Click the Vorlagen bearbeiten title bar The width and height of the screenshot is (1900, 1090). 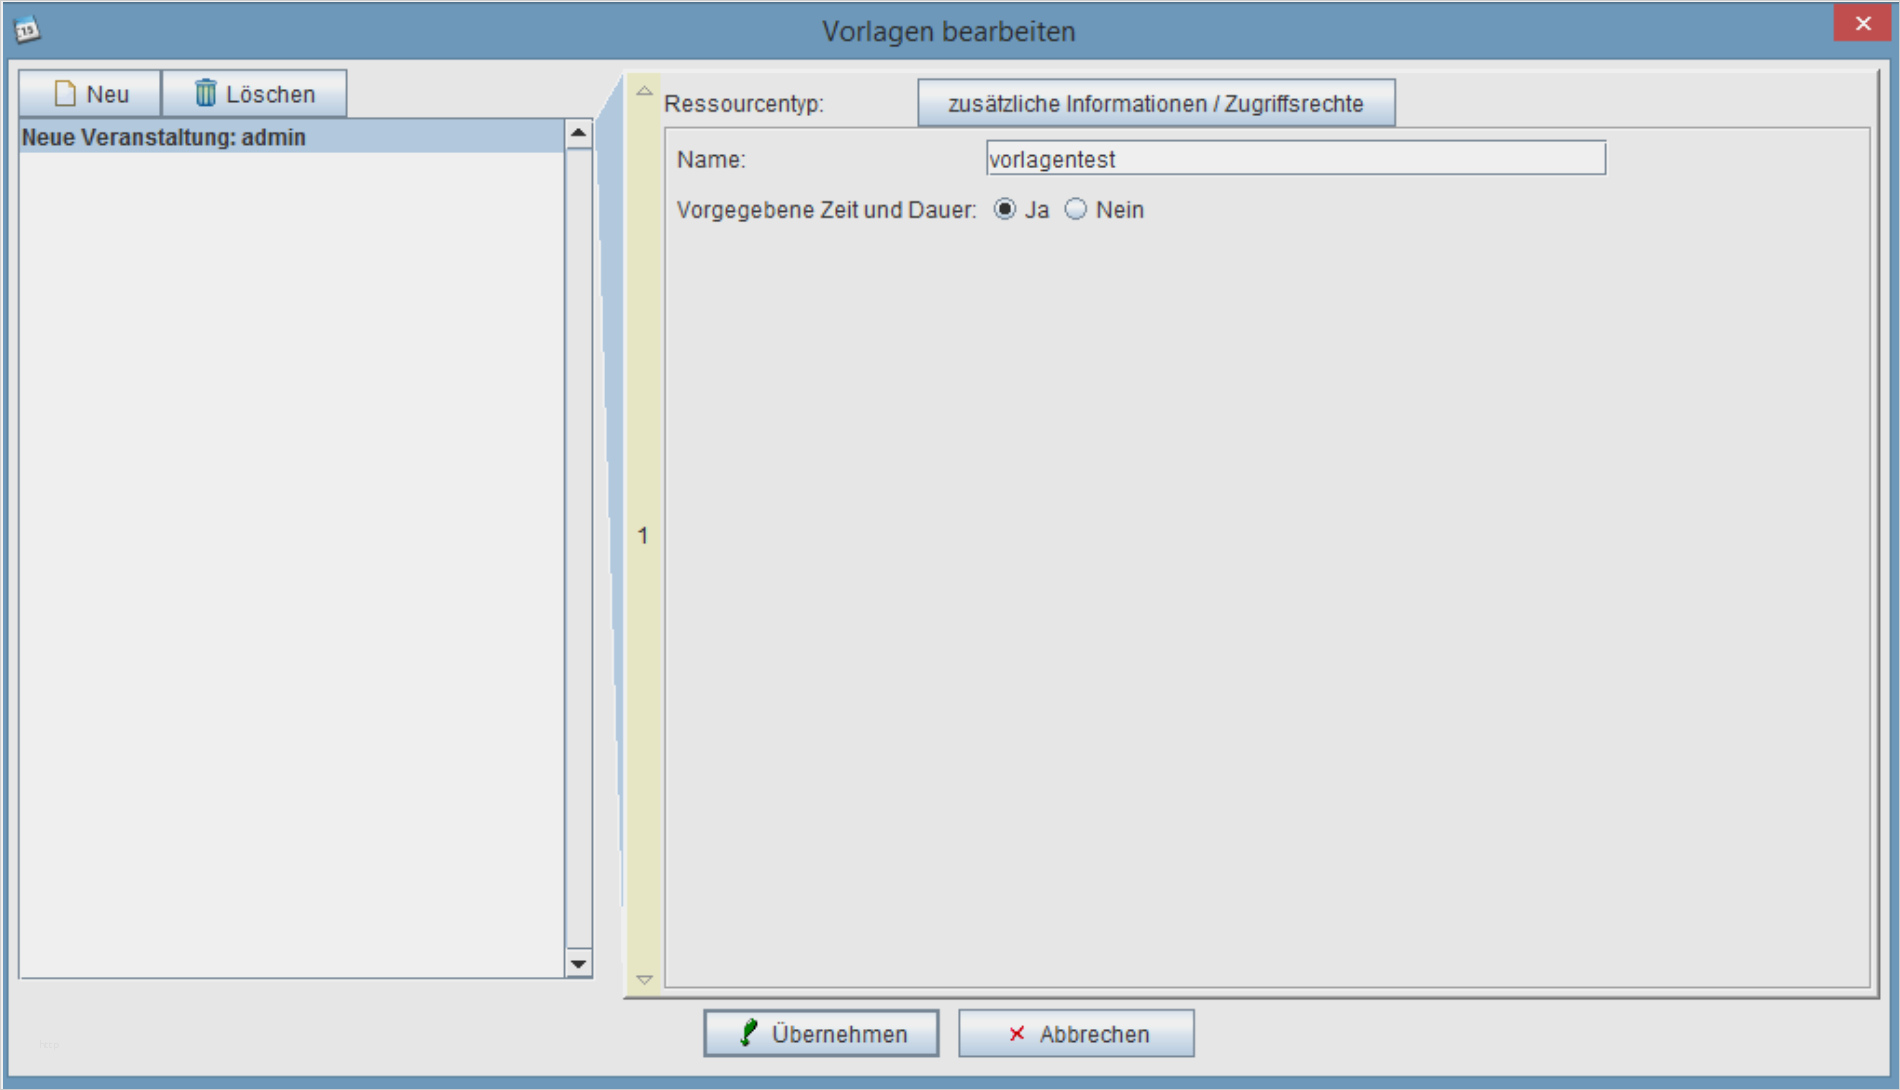point(948,31)
